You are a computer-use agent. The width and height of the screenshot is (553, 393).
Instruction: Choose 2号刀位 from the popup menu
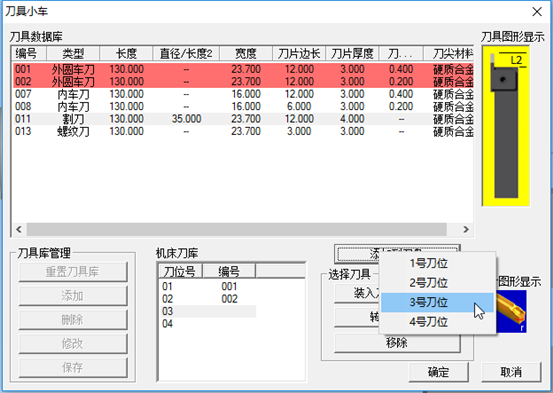click(437, 283)
